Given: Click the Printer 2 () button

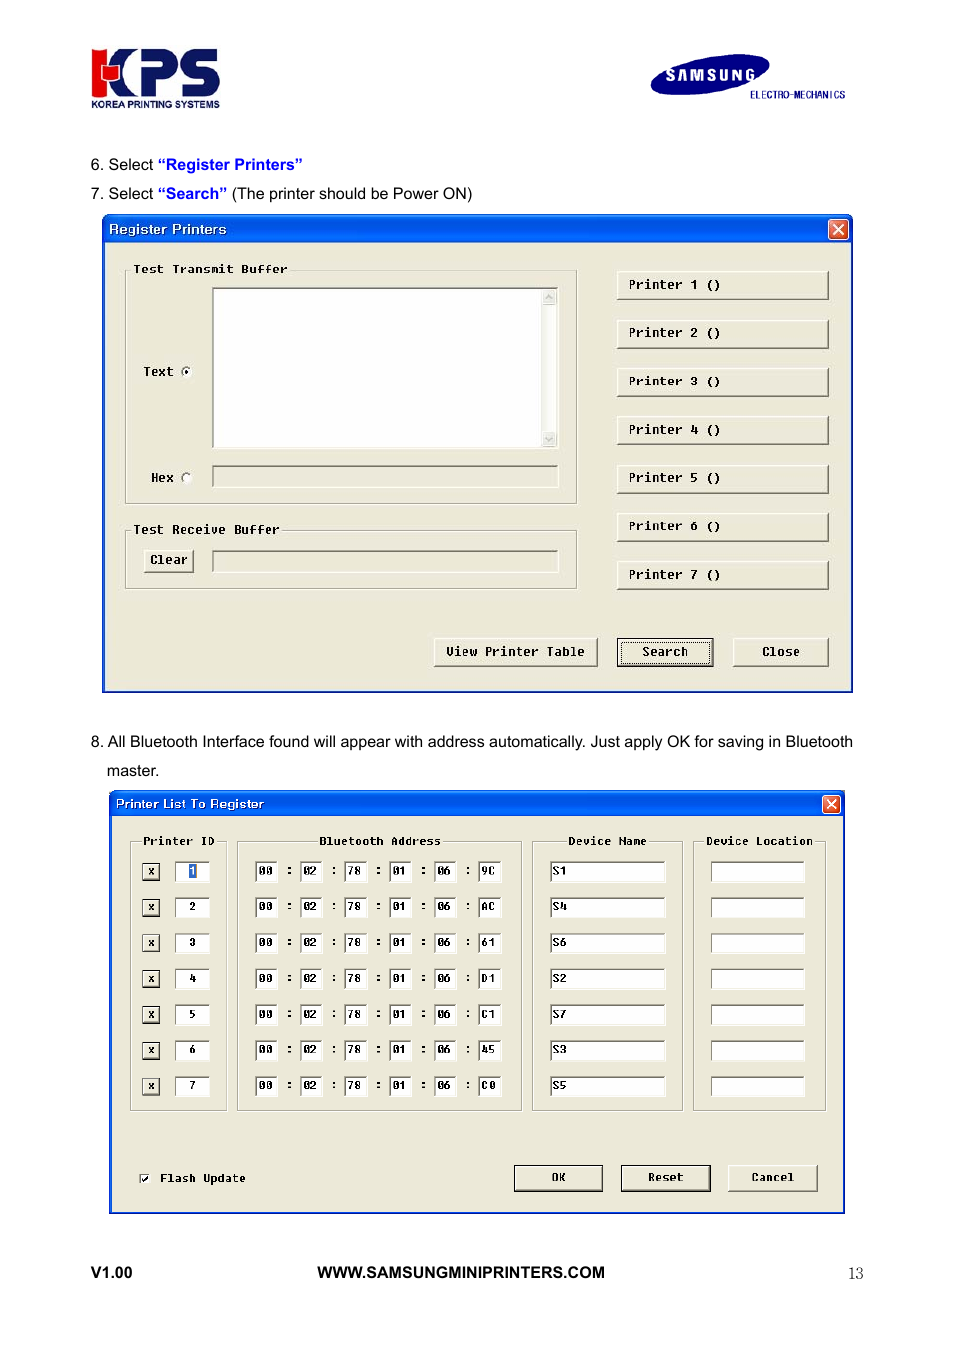Looking at the screenshot, I should pos(722,333).
